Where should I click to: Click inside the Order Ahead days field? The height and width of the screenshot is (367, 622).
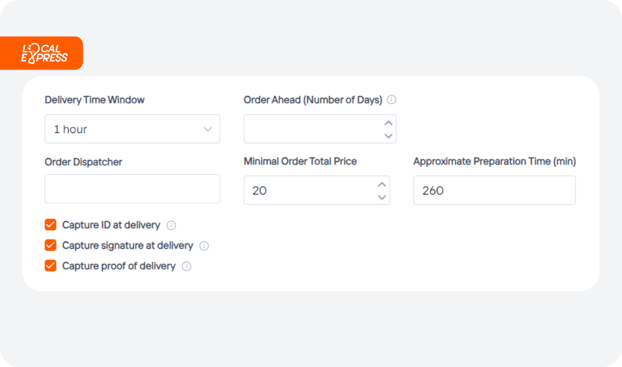tap(313, 129)
